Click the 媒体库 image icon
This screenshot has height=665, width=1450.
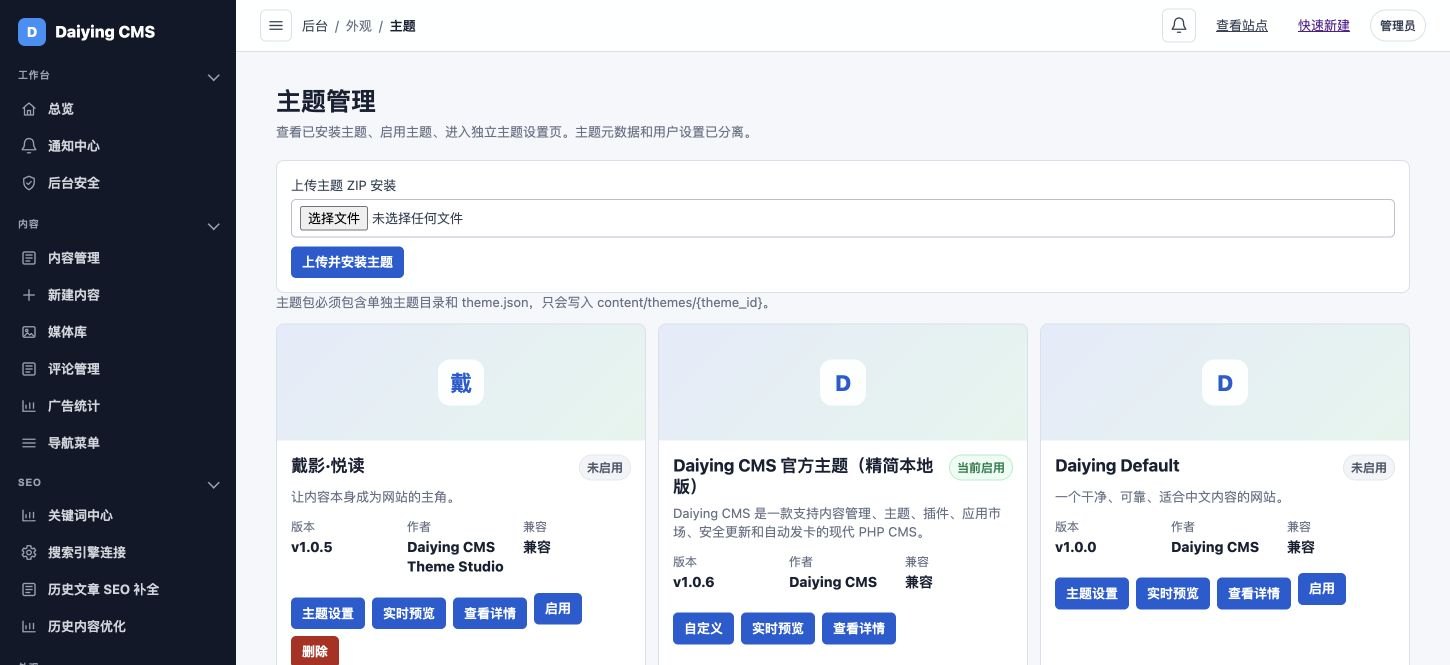click(29, 332)
